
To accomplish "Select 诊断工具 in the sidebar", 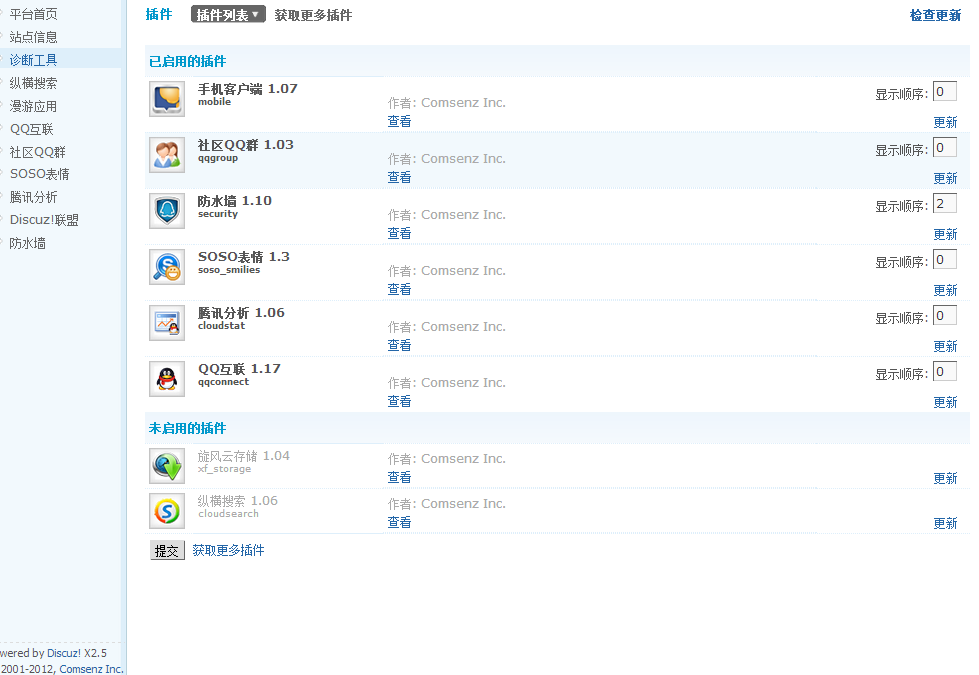I will pos(34,60).
